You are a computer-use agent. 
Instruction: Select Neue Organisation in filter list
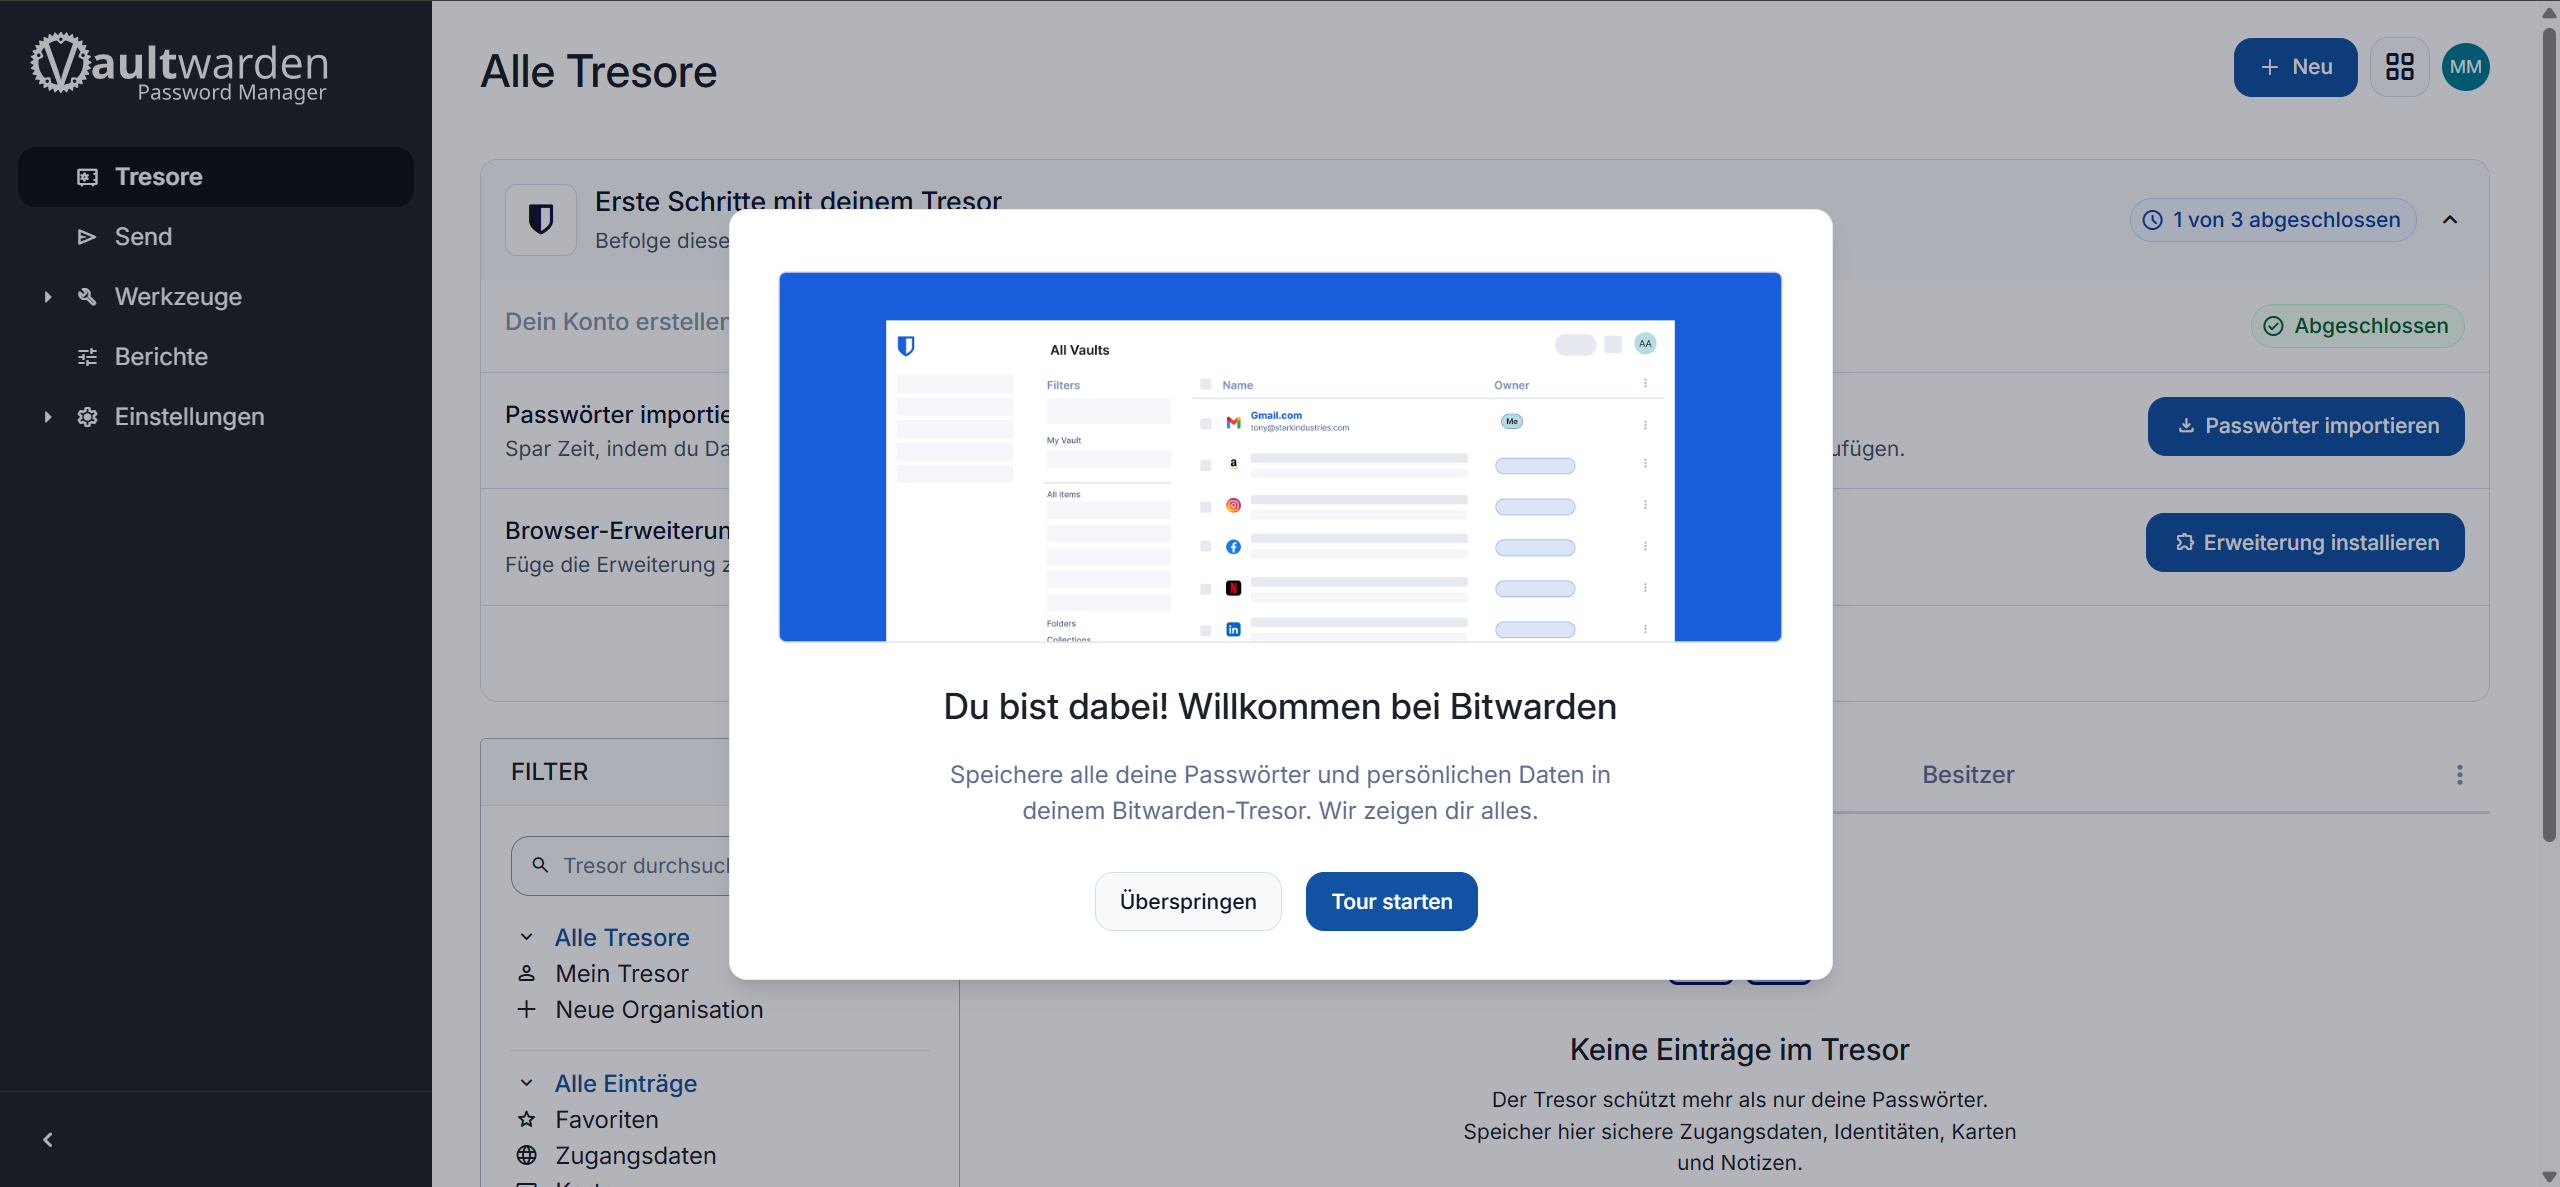point(659,1009)
